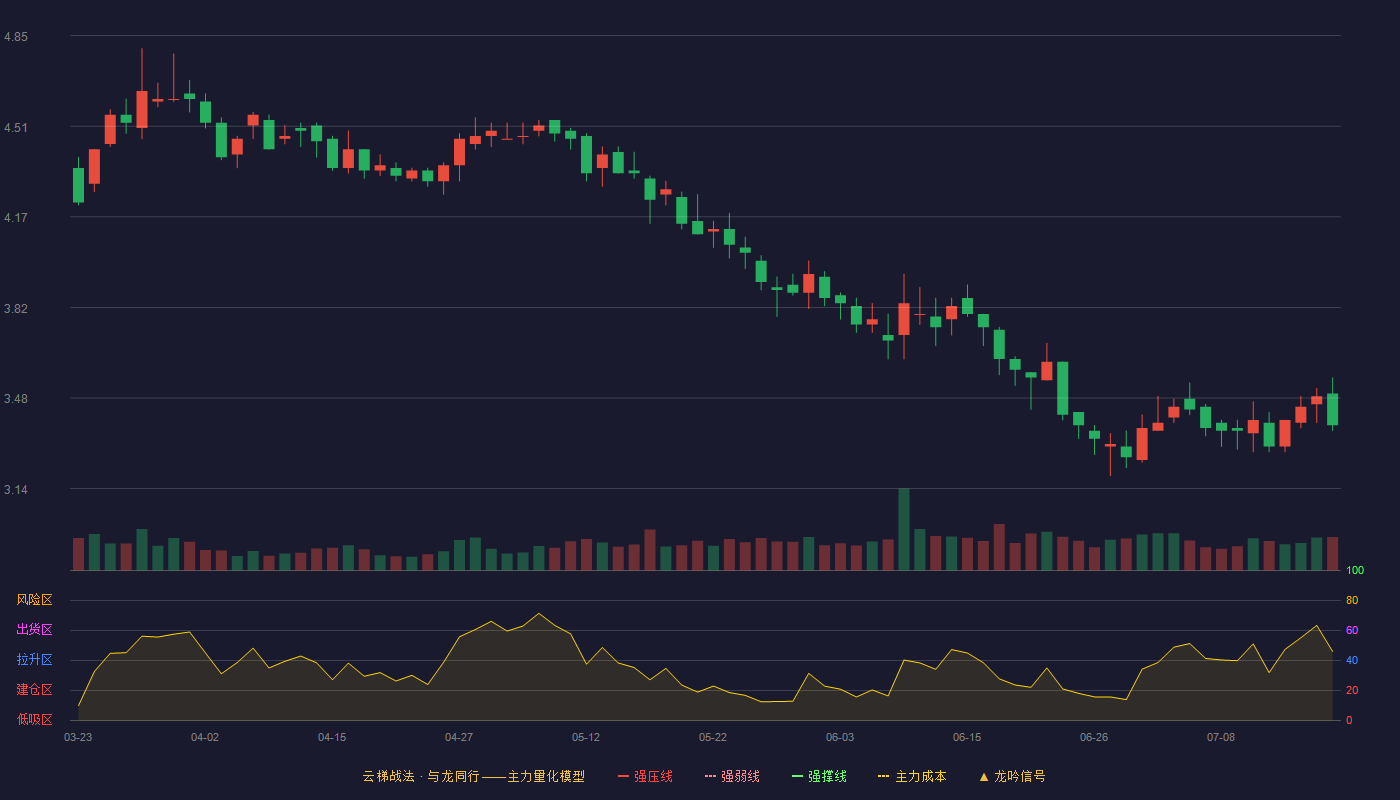This screenshot has height=800, width=1400.
Task: Click the 06-03 date label
Action: point(840,737)
